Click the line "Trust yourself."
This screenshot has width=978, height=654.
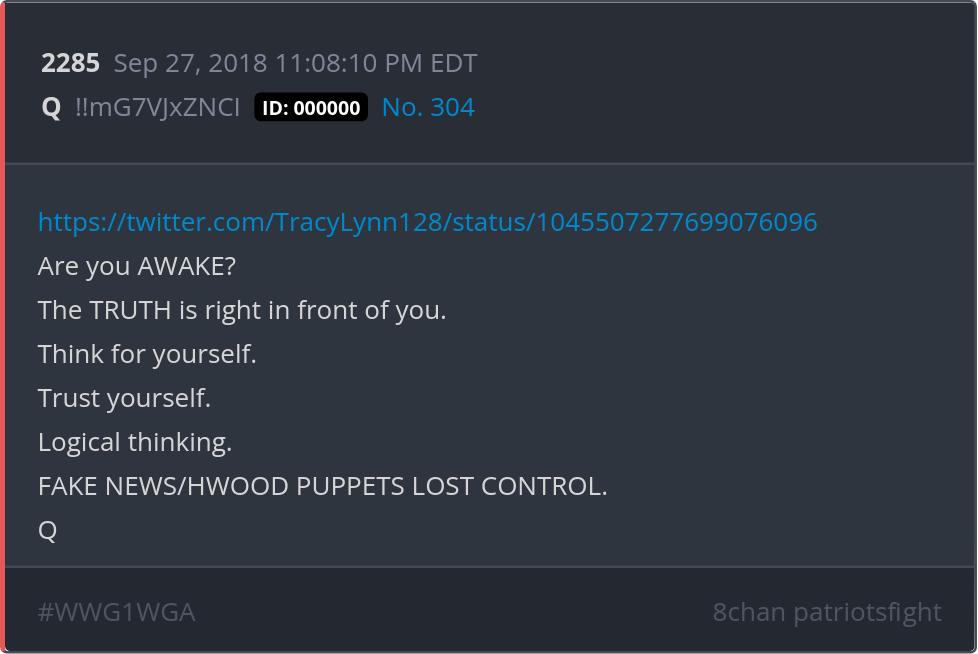coord(124,398)
